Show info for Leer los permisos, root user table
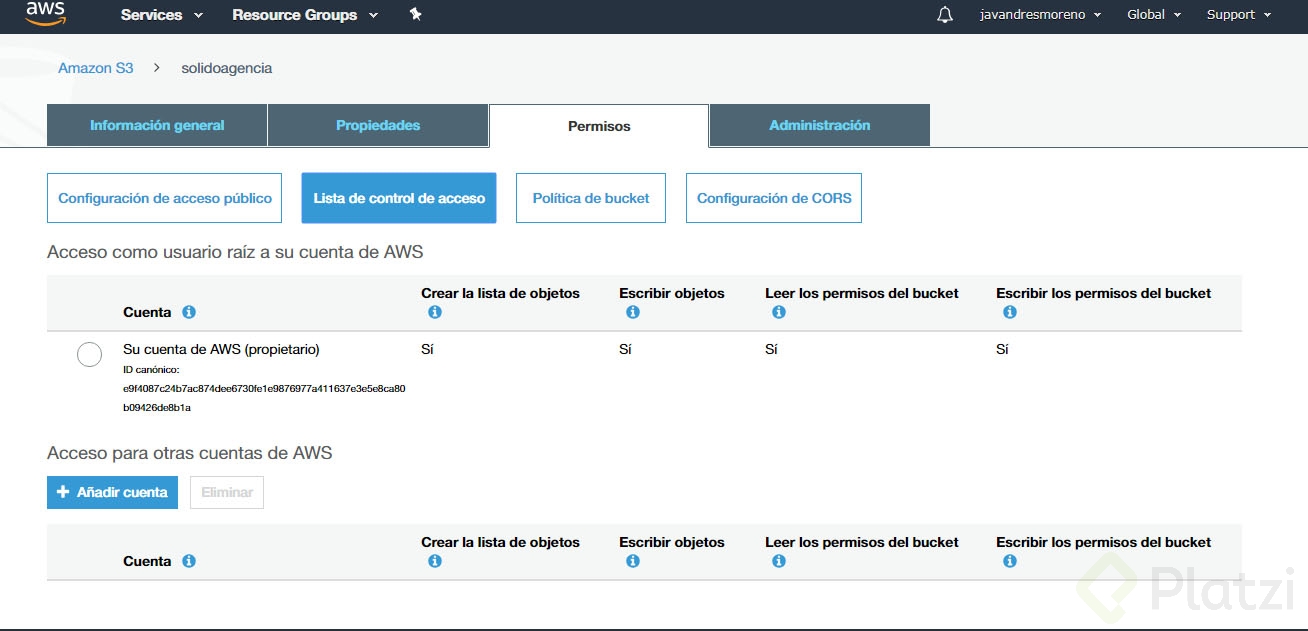The width and height of the screenshot is (1308, 631). click(x=778, y=312)
